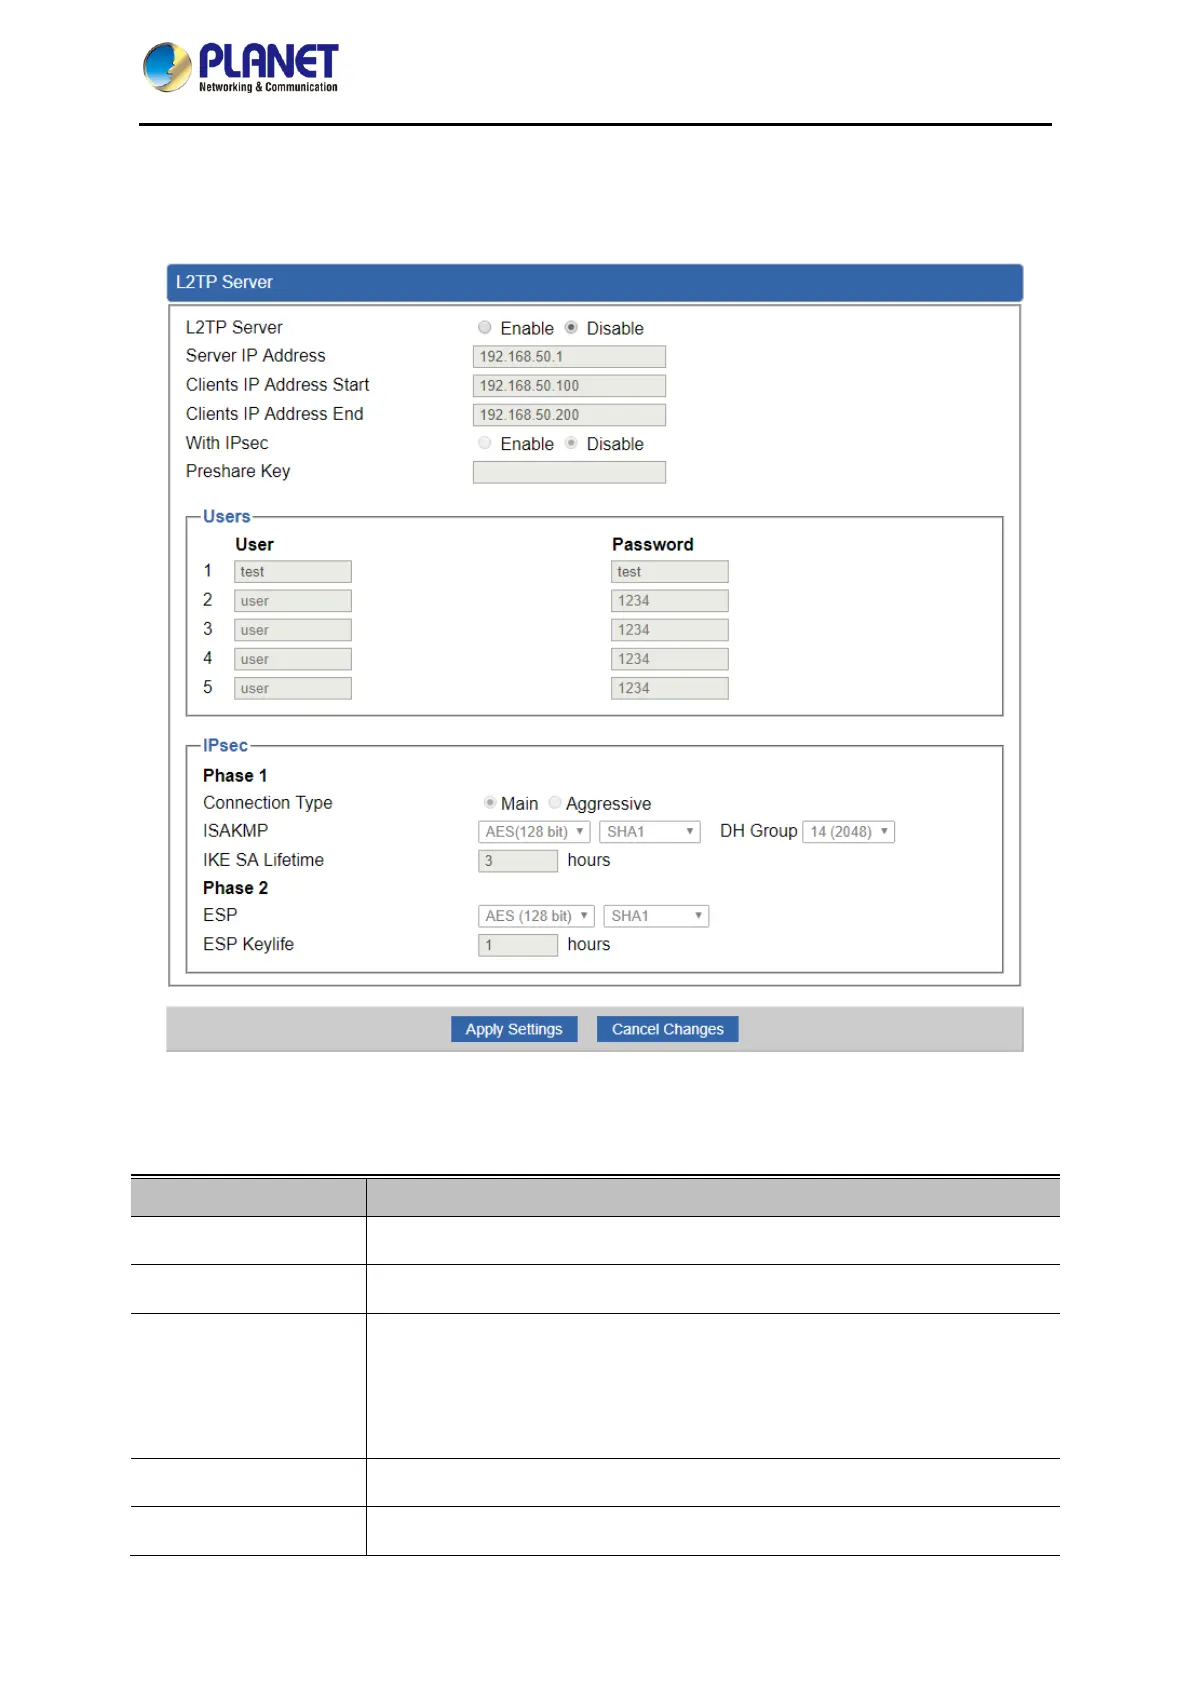Open ISAKMP AES(128 bit) encryption dropdown
The width and height of the screenshot is (1191, 1684).
coord(534,832)
